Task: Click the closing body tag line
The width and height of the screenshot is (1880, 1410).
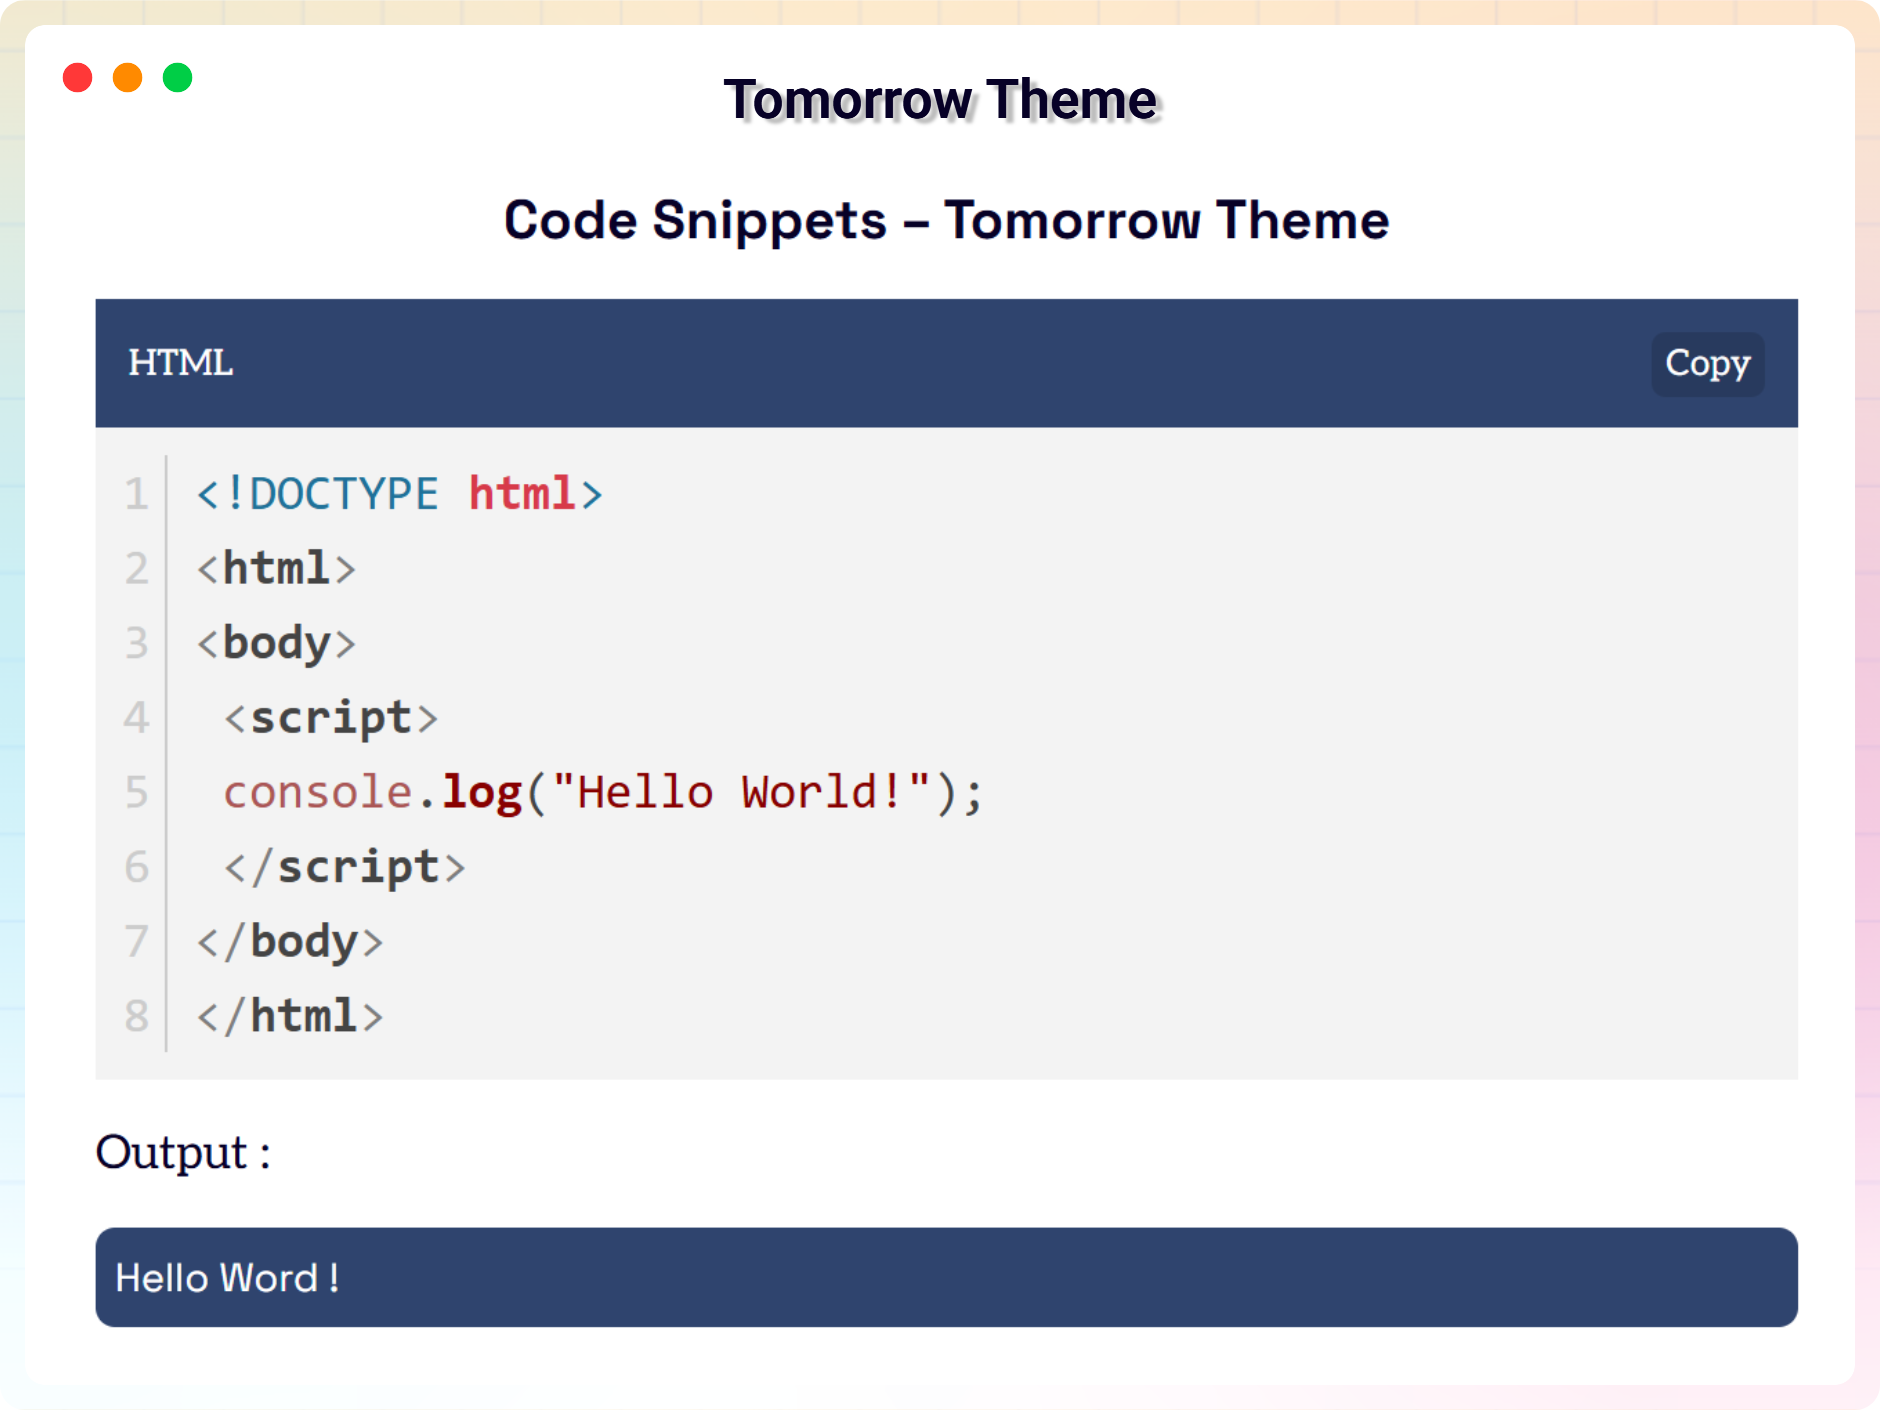Action: coord(290,942)
